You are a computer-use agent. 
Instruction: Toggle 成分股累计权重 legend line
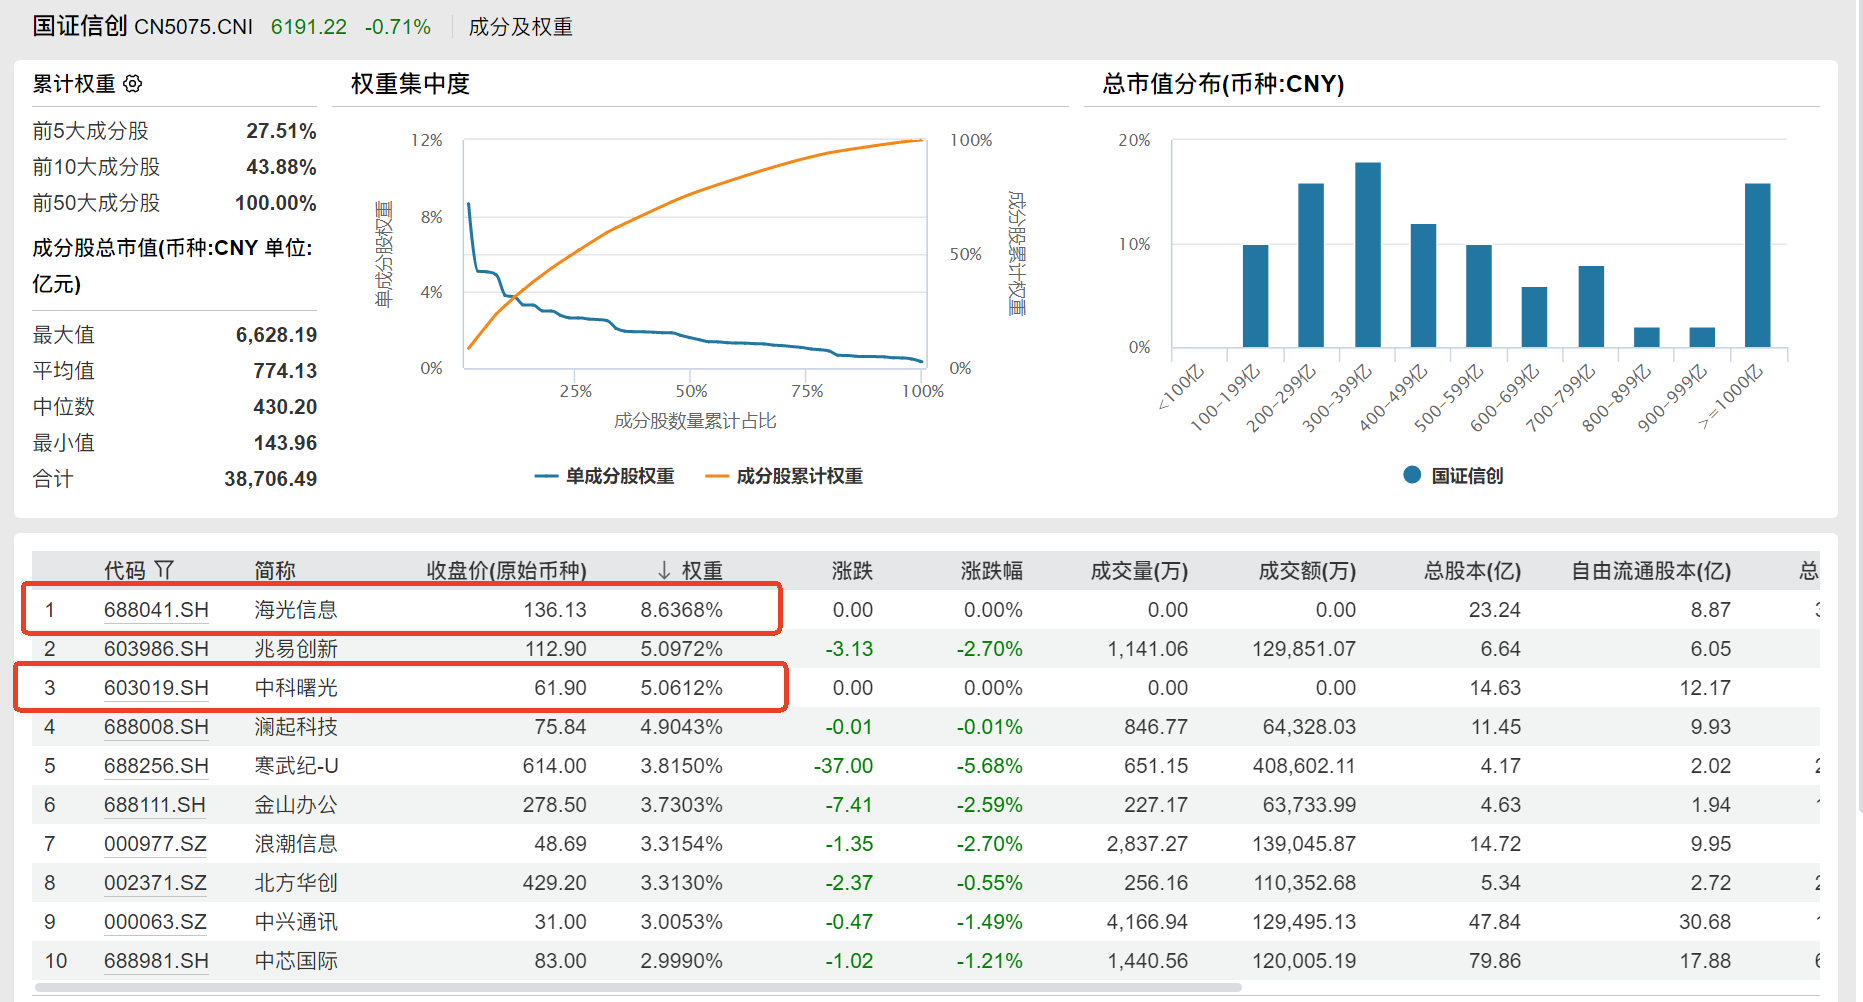pos(784,476)
